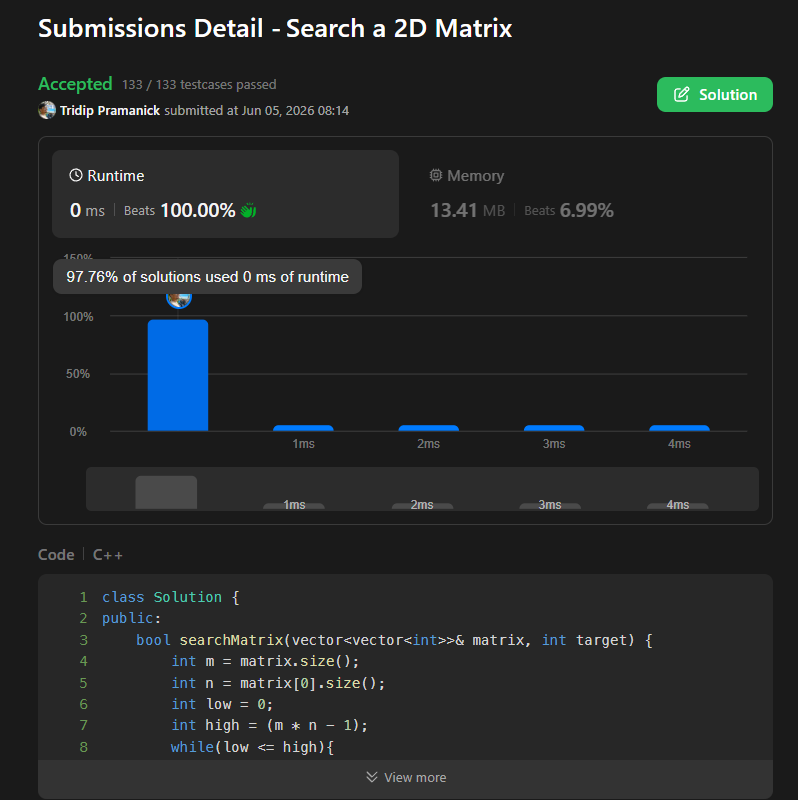
Task: Click 'class Solution {' on line 1
Action: (171, 597)
